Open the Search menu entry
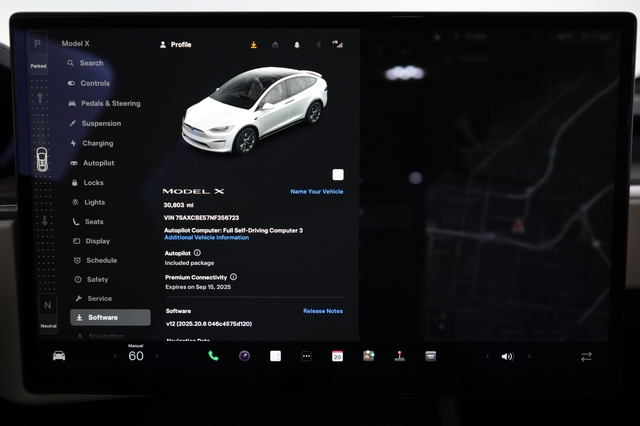Image resolution: width=640 pixels, height=426 pixels. coord(85,63)
